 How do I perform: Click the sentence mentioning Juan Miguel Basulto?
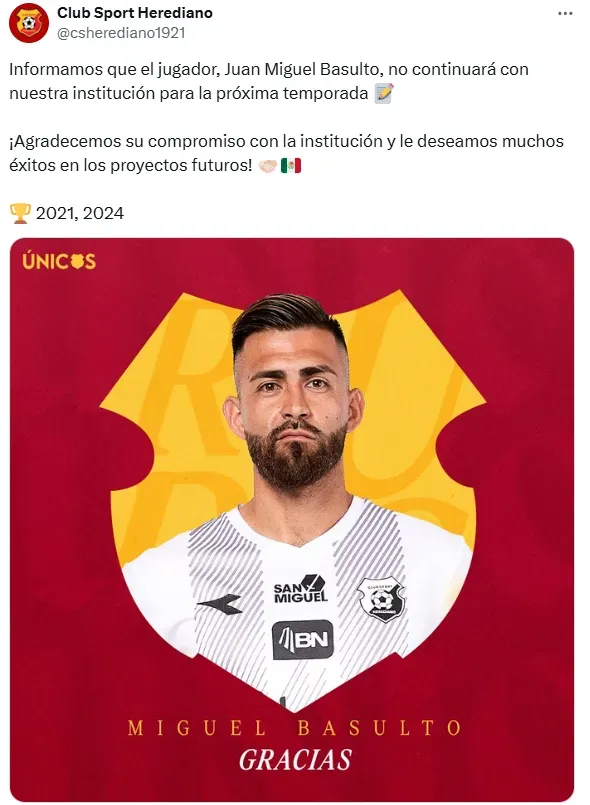269,81
